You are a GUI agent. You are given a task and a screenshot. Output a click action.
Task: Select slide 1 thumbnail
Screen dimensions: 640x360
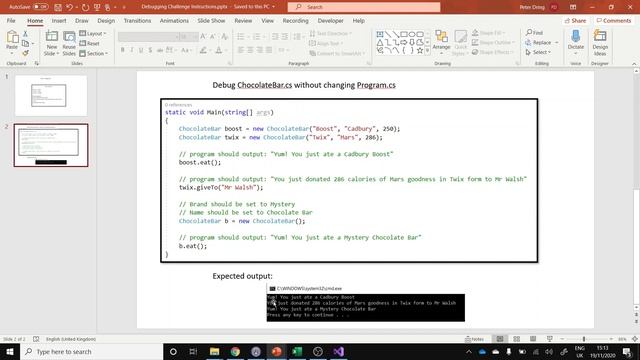(x=51, y=96)
